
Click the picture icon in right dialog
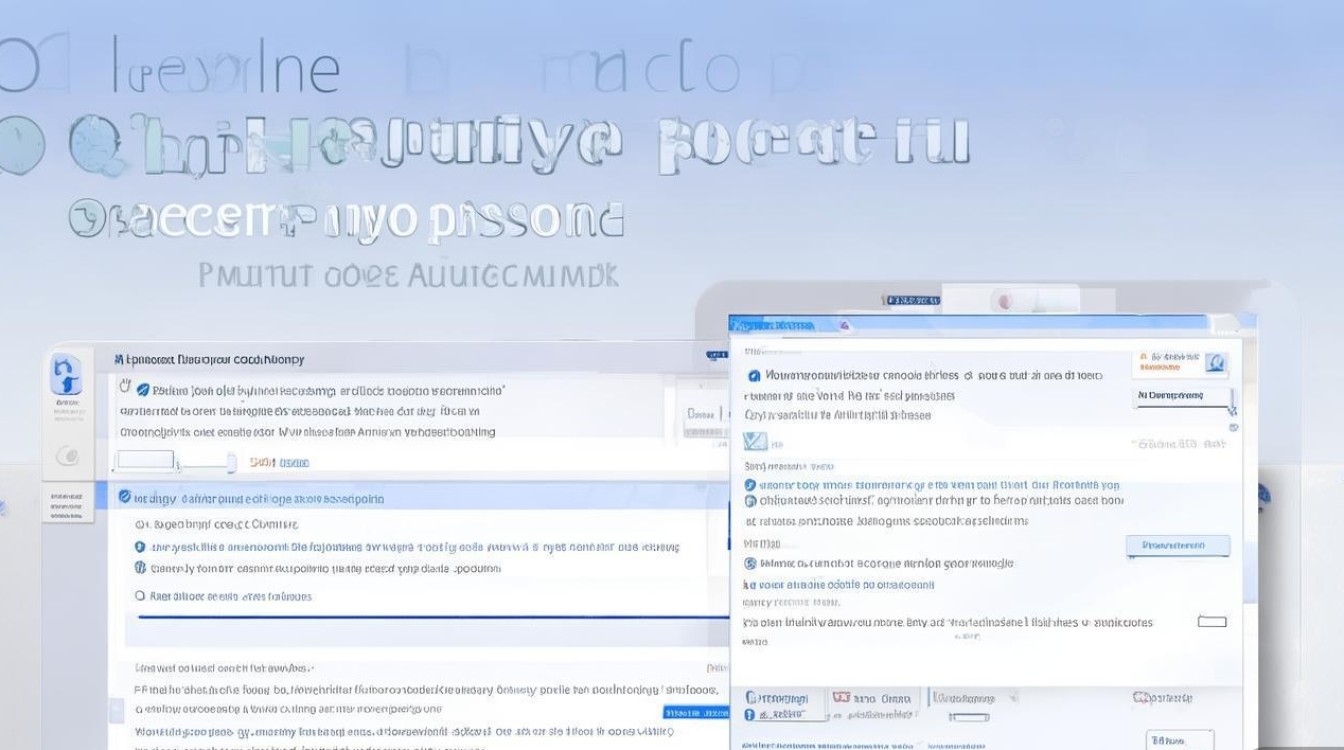pos(755,442)
